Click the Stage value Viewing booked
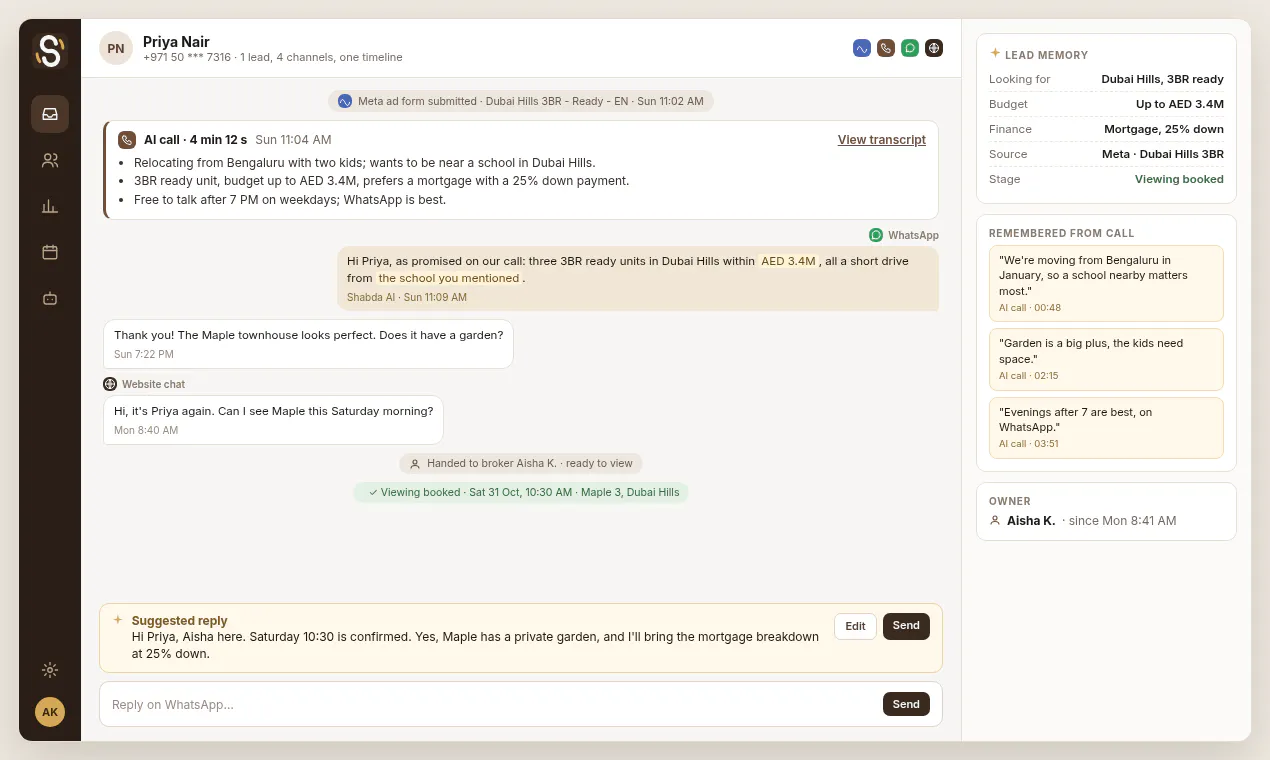The height and width of the screenshot is (760, 1270). (x=1179, y=180)
